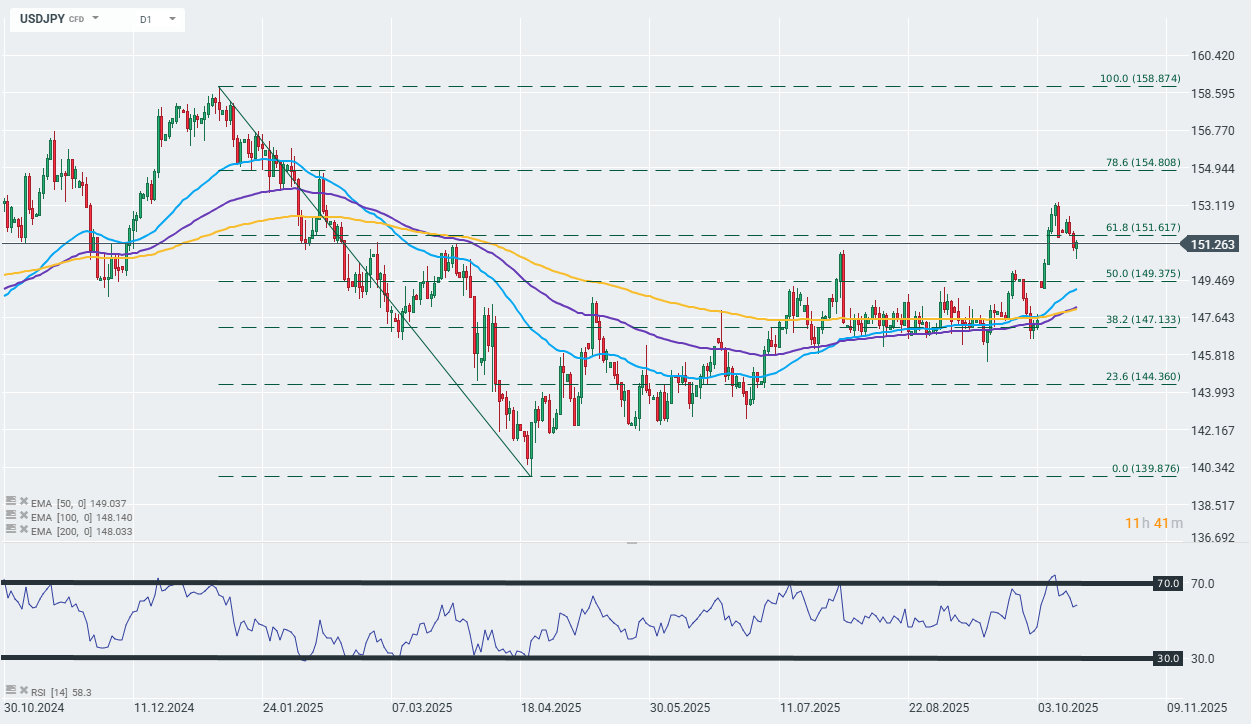The height and width of the screenshot is (724, 1251).
Task: Click the candle countdown timer 11h 41m
Action: tap(1153, 523)
